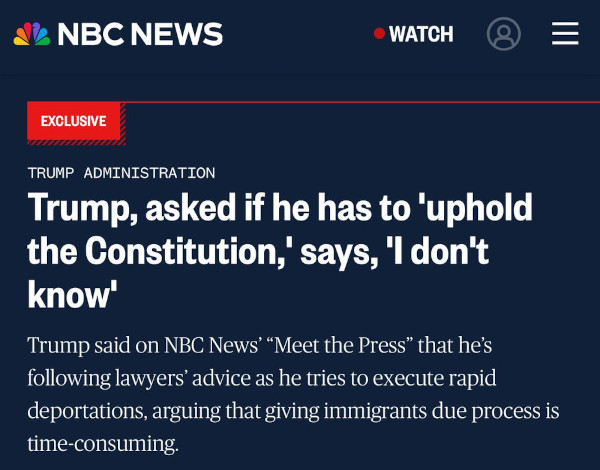Screen dimensions: 600x470
Task: Click the word 'deportations' in the summary
Action: pyautogui.click(x=86, y=411)
